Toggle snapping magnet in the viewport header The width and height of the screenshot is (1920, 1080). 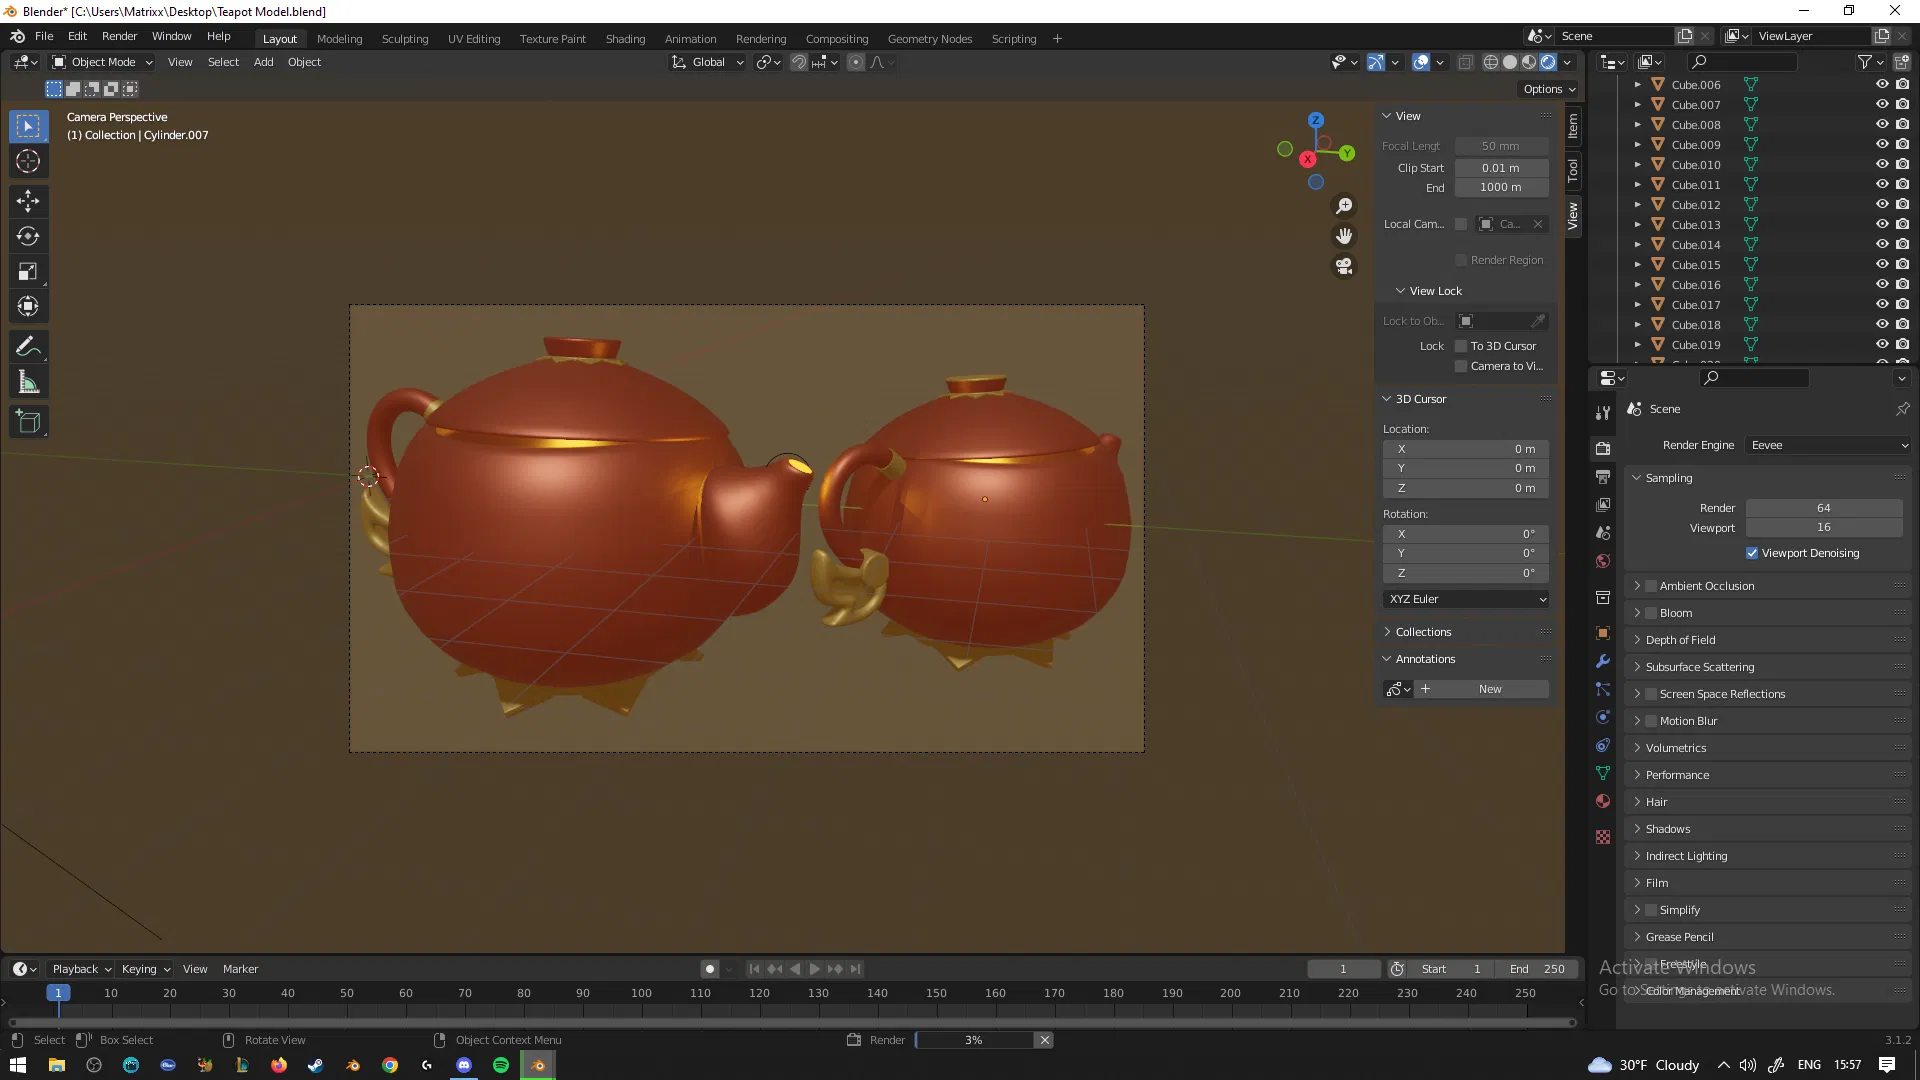coord(799,62)
